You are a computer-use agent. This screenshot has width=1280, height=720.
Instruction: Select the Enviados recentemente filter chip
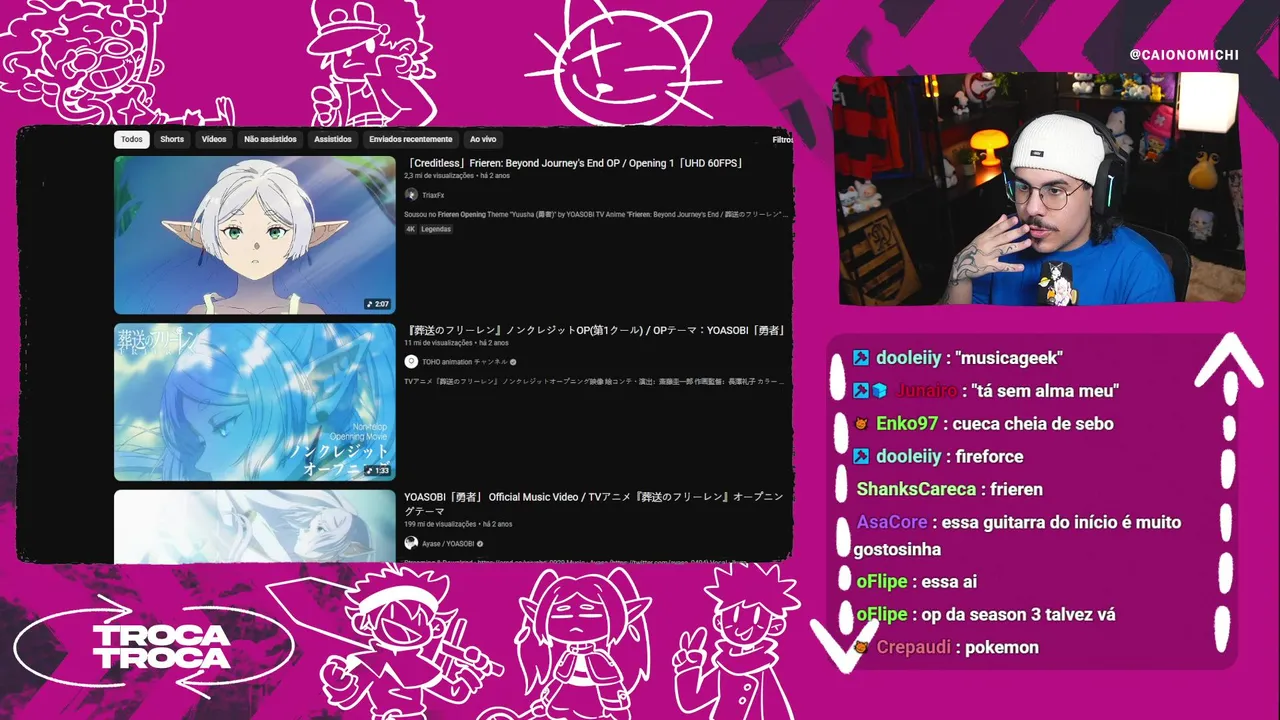pyautogui.click(x=410, y=139)
